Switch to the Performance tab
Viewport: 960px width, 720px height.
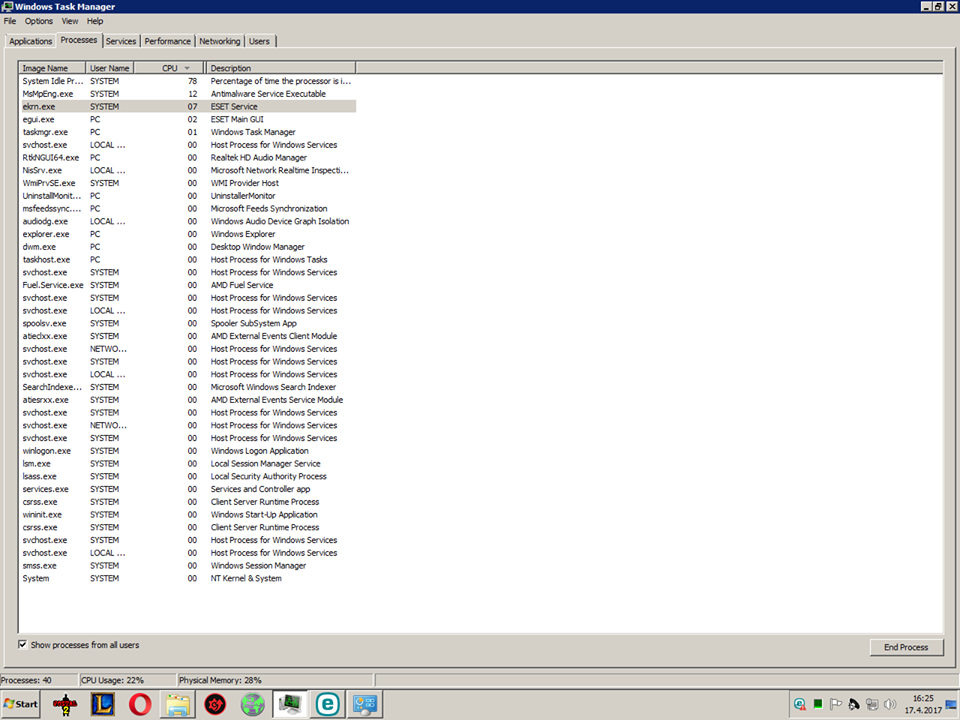pos(167,41)
